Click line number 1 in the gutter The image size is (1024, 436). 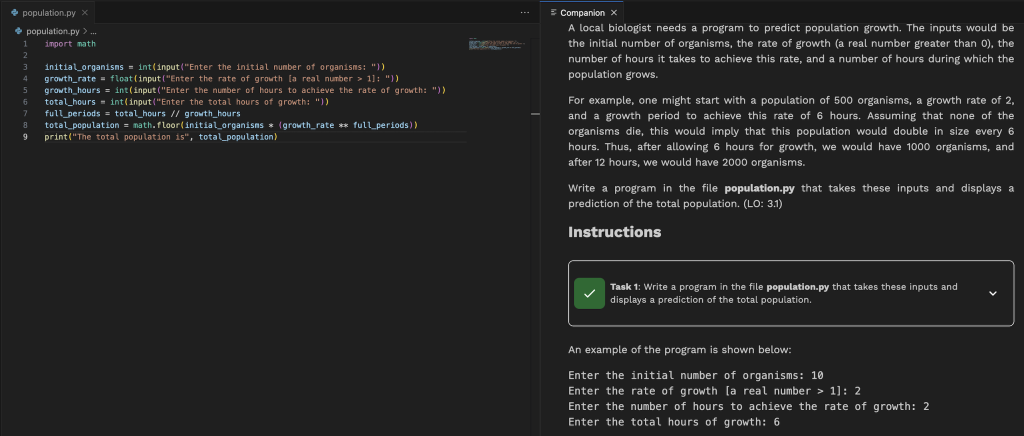25,44
